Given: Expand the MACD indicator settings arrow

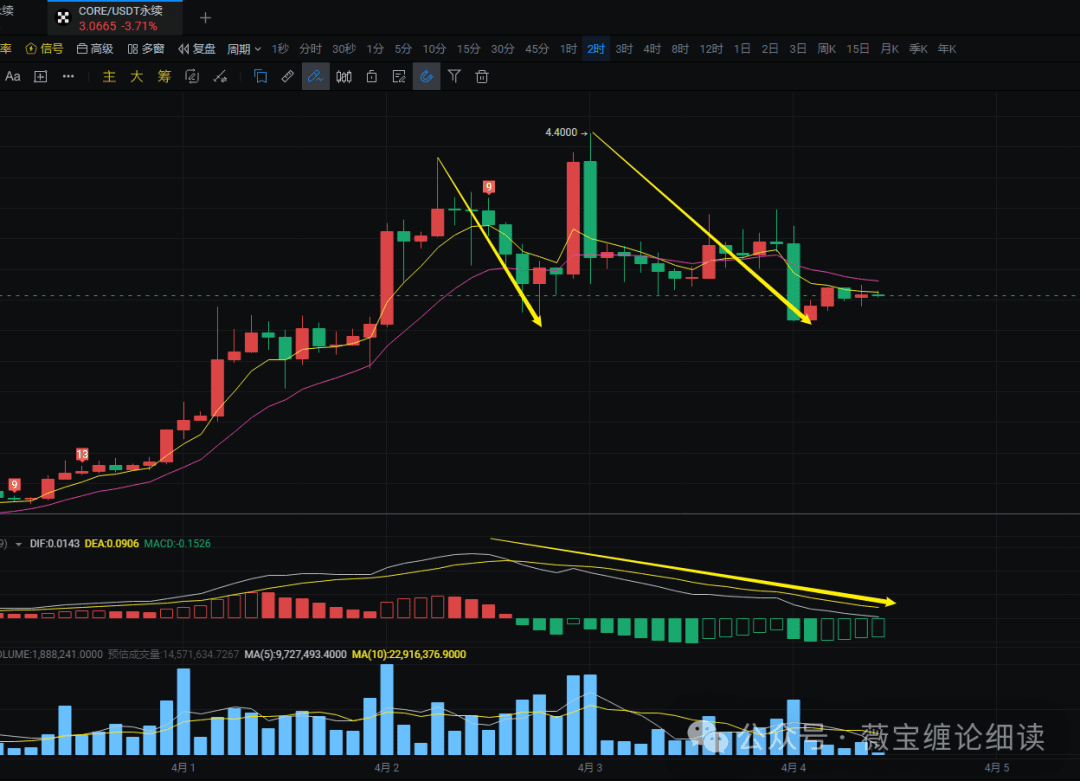Looking at the screenshot, I should (19, 544).
